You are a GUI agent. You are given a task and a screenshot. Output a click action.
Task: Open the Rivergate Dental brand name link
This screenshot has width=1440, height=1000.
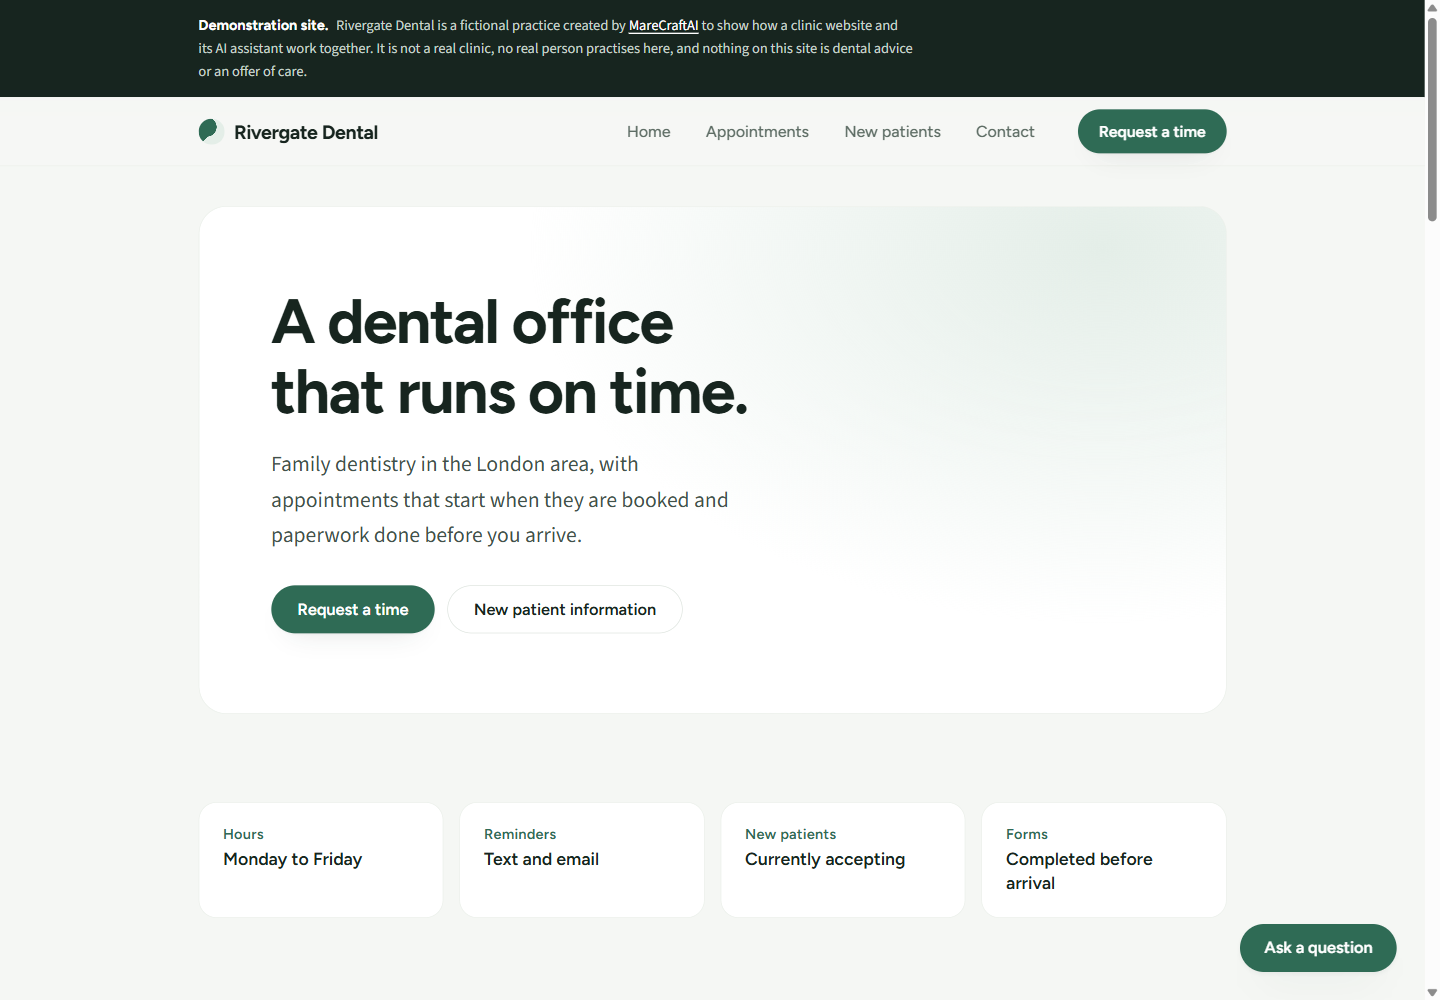305,132
